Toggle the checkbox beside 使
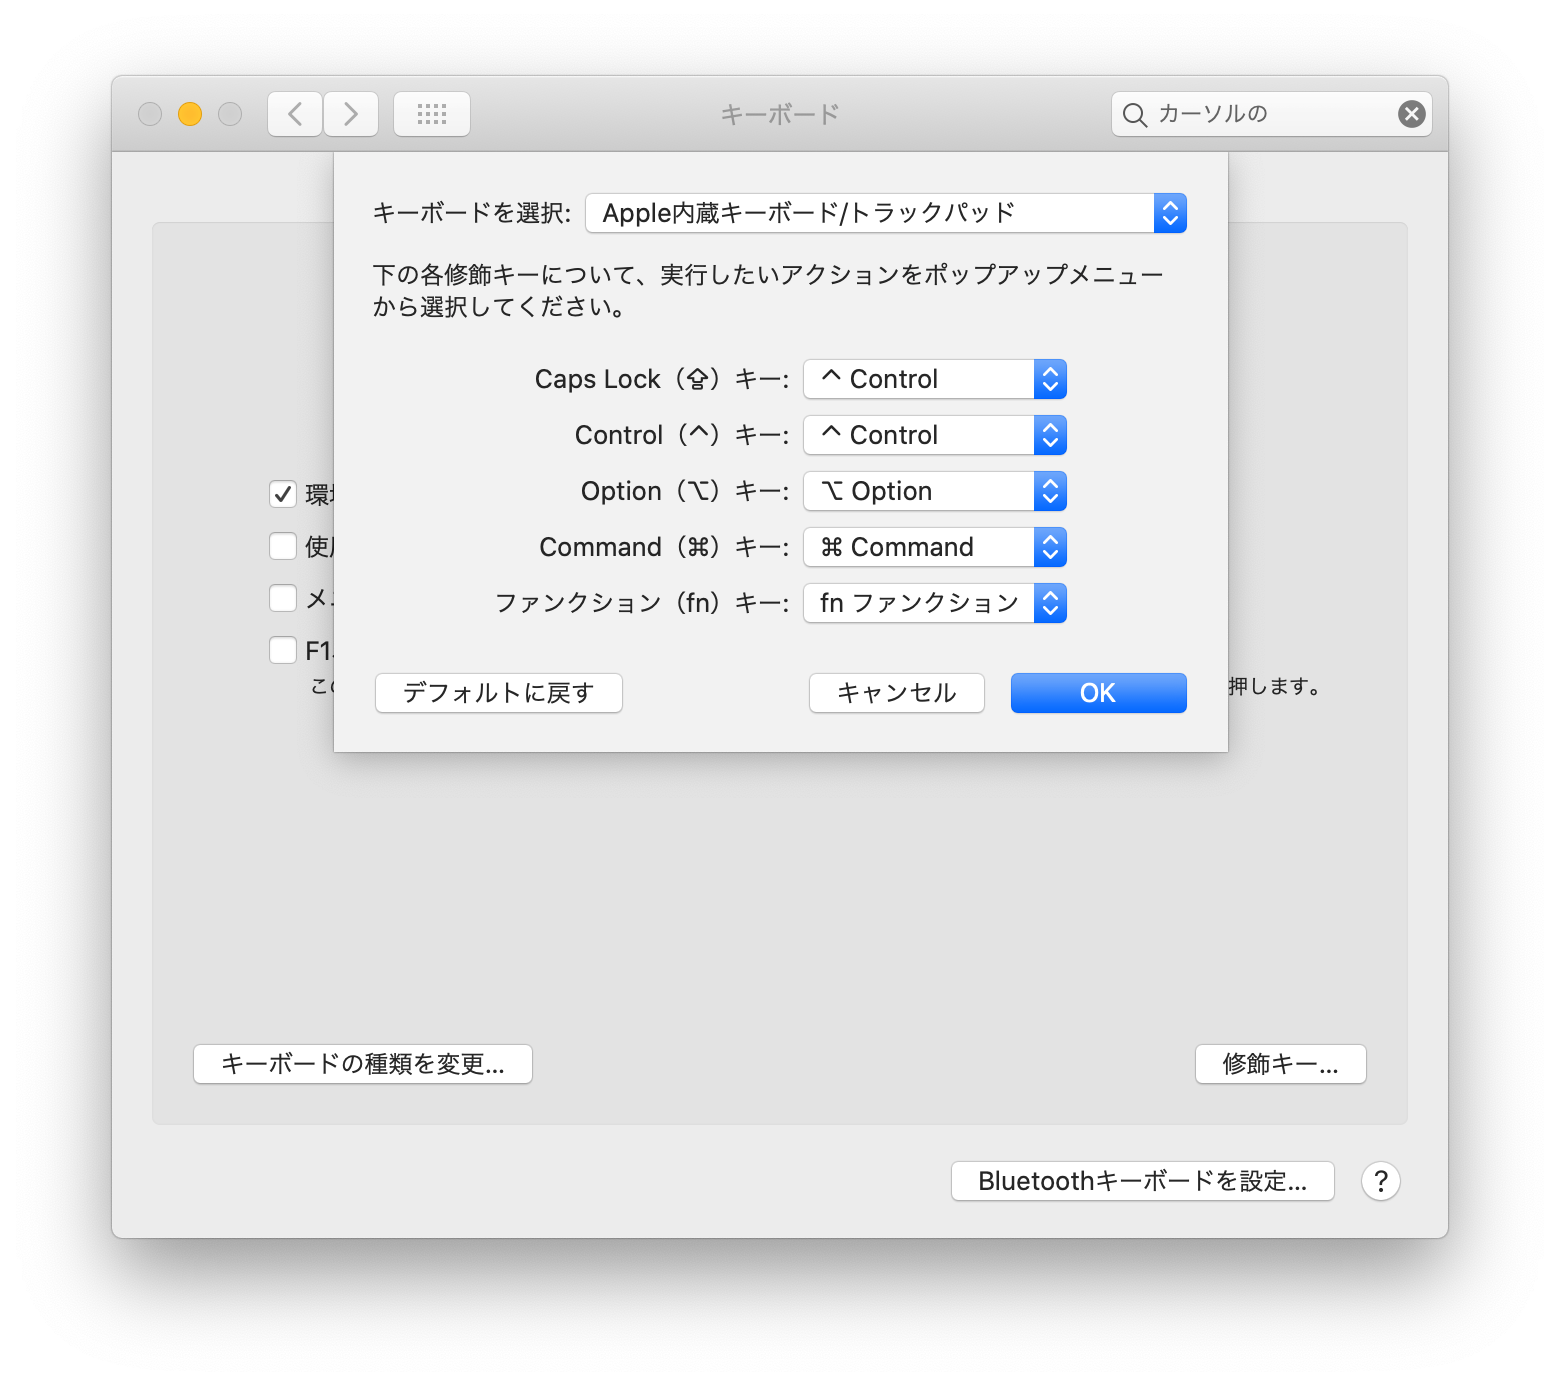Screen dimensions: 1560x1386 [283, 546]
